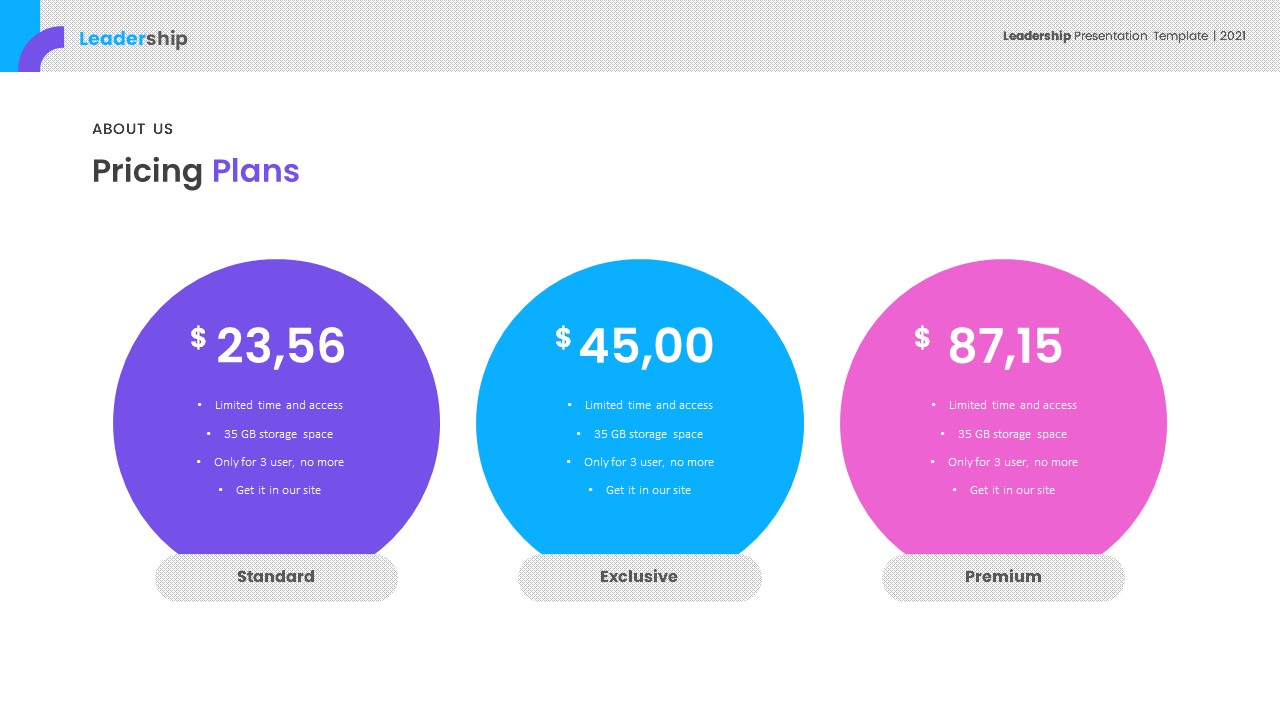Click 'Limited time and access' in the blue circle
This screenshot has width=1280, height=720.
[648, 405]
